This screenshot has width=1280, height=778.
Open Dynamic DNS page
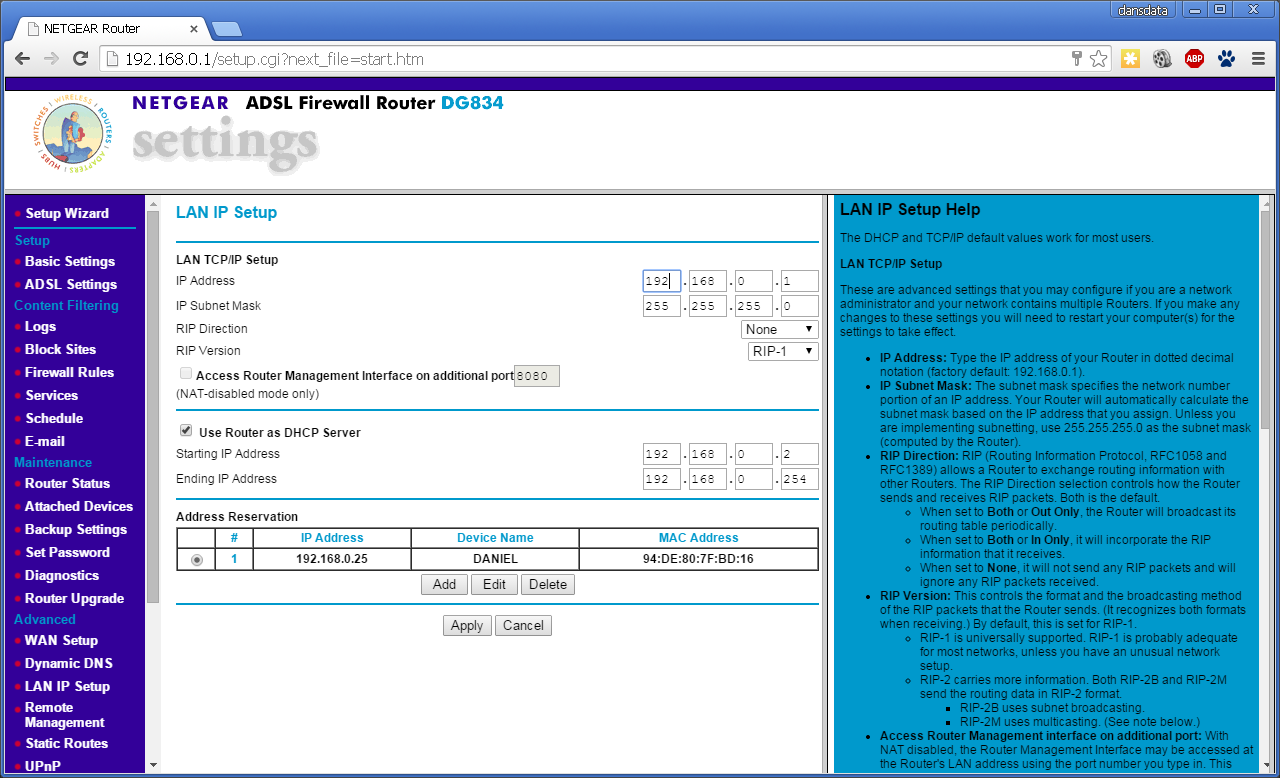pos(69,663)
